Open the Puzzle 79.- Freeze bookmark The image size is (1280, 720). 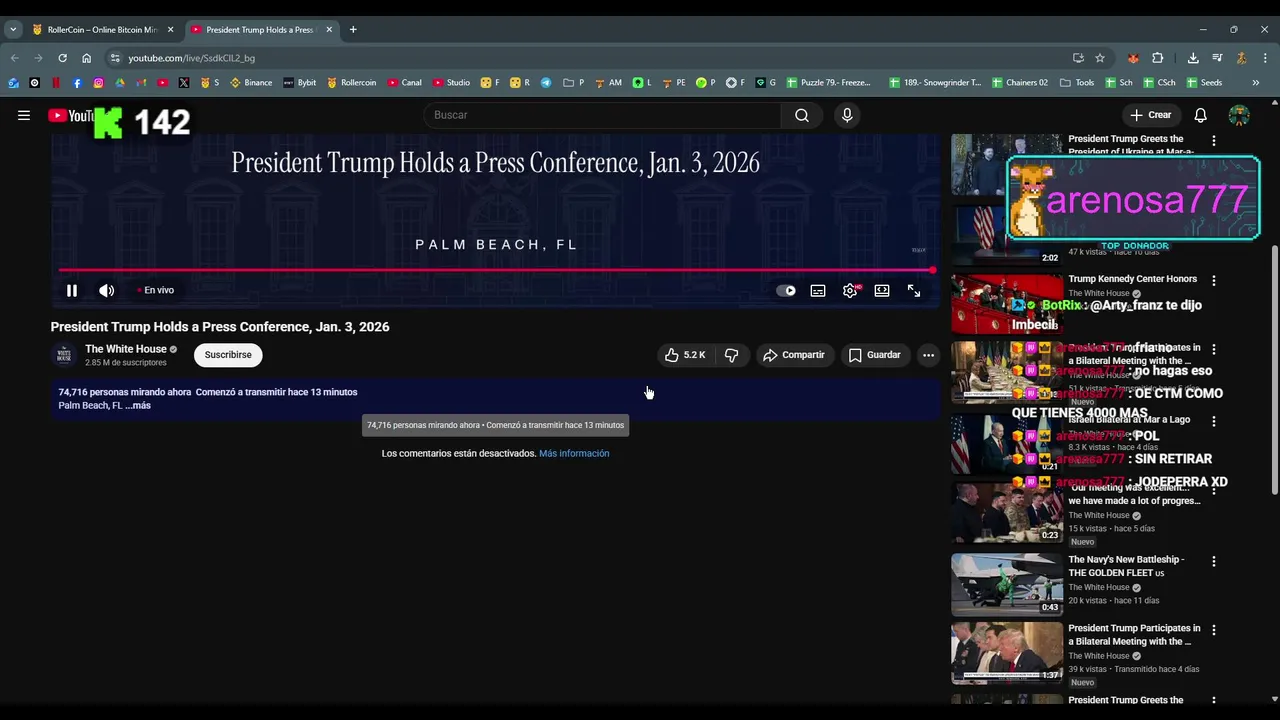[x=828, y=83]
